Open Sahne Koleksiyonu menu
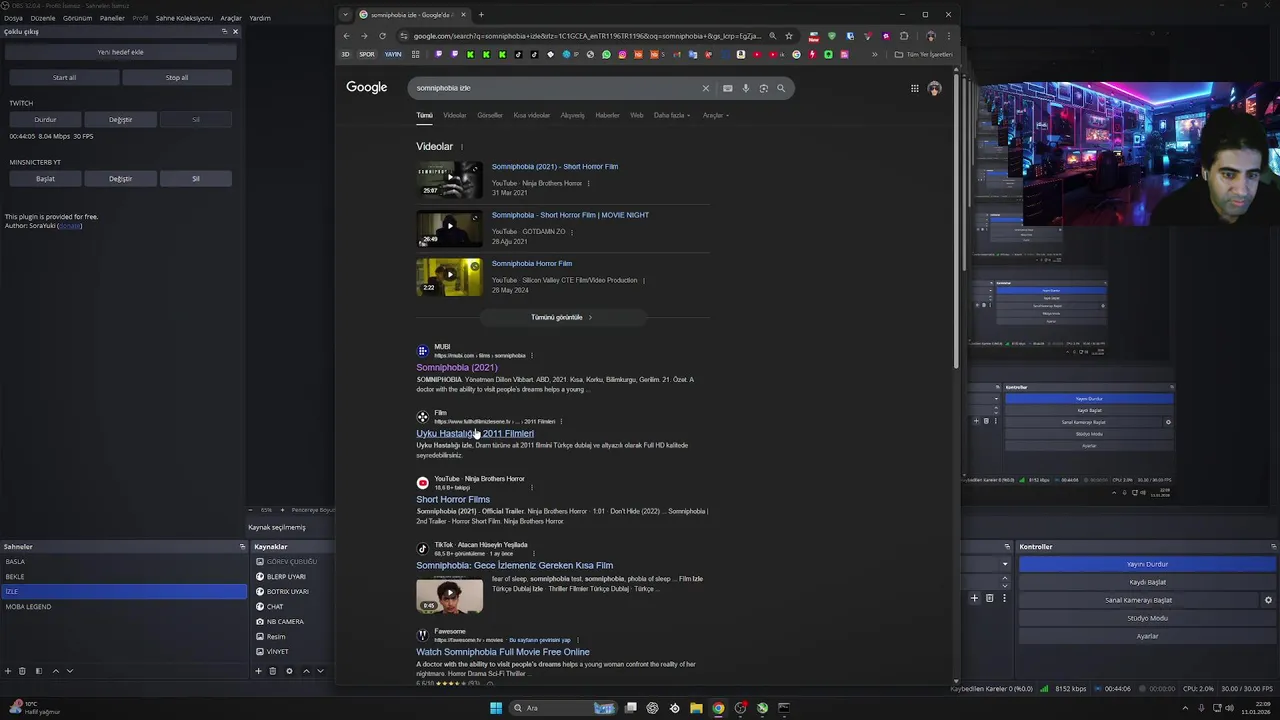This screenshot has height=720, width=1280. (184, 18)
